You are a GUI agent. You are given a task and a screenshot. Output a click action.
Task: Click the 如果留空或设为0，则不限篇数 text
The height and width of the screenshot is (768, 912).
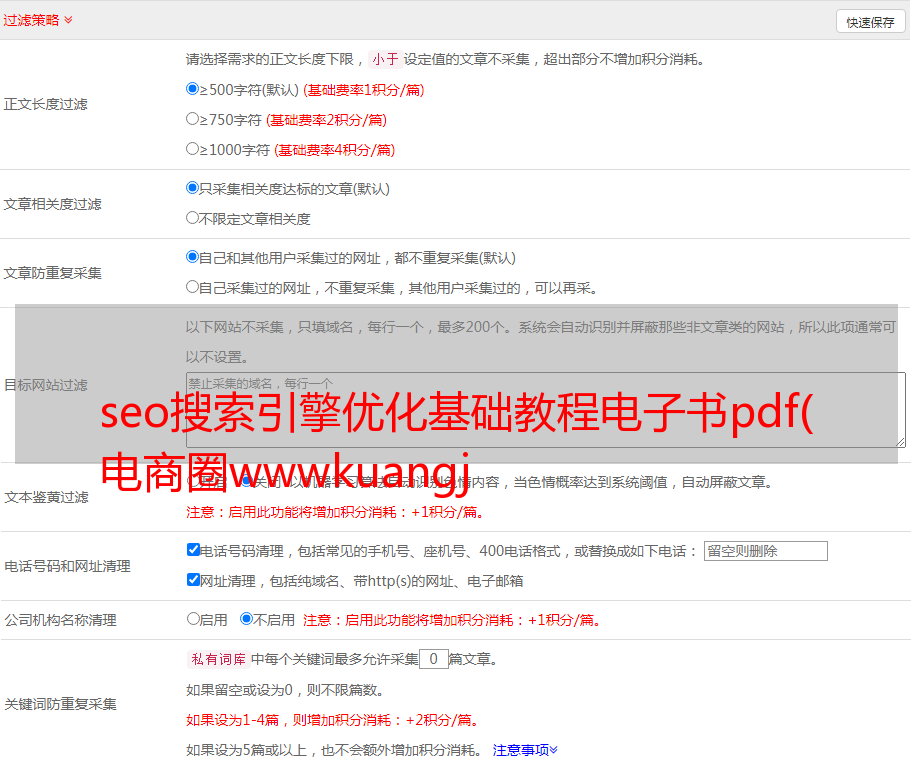pos(285,690)
